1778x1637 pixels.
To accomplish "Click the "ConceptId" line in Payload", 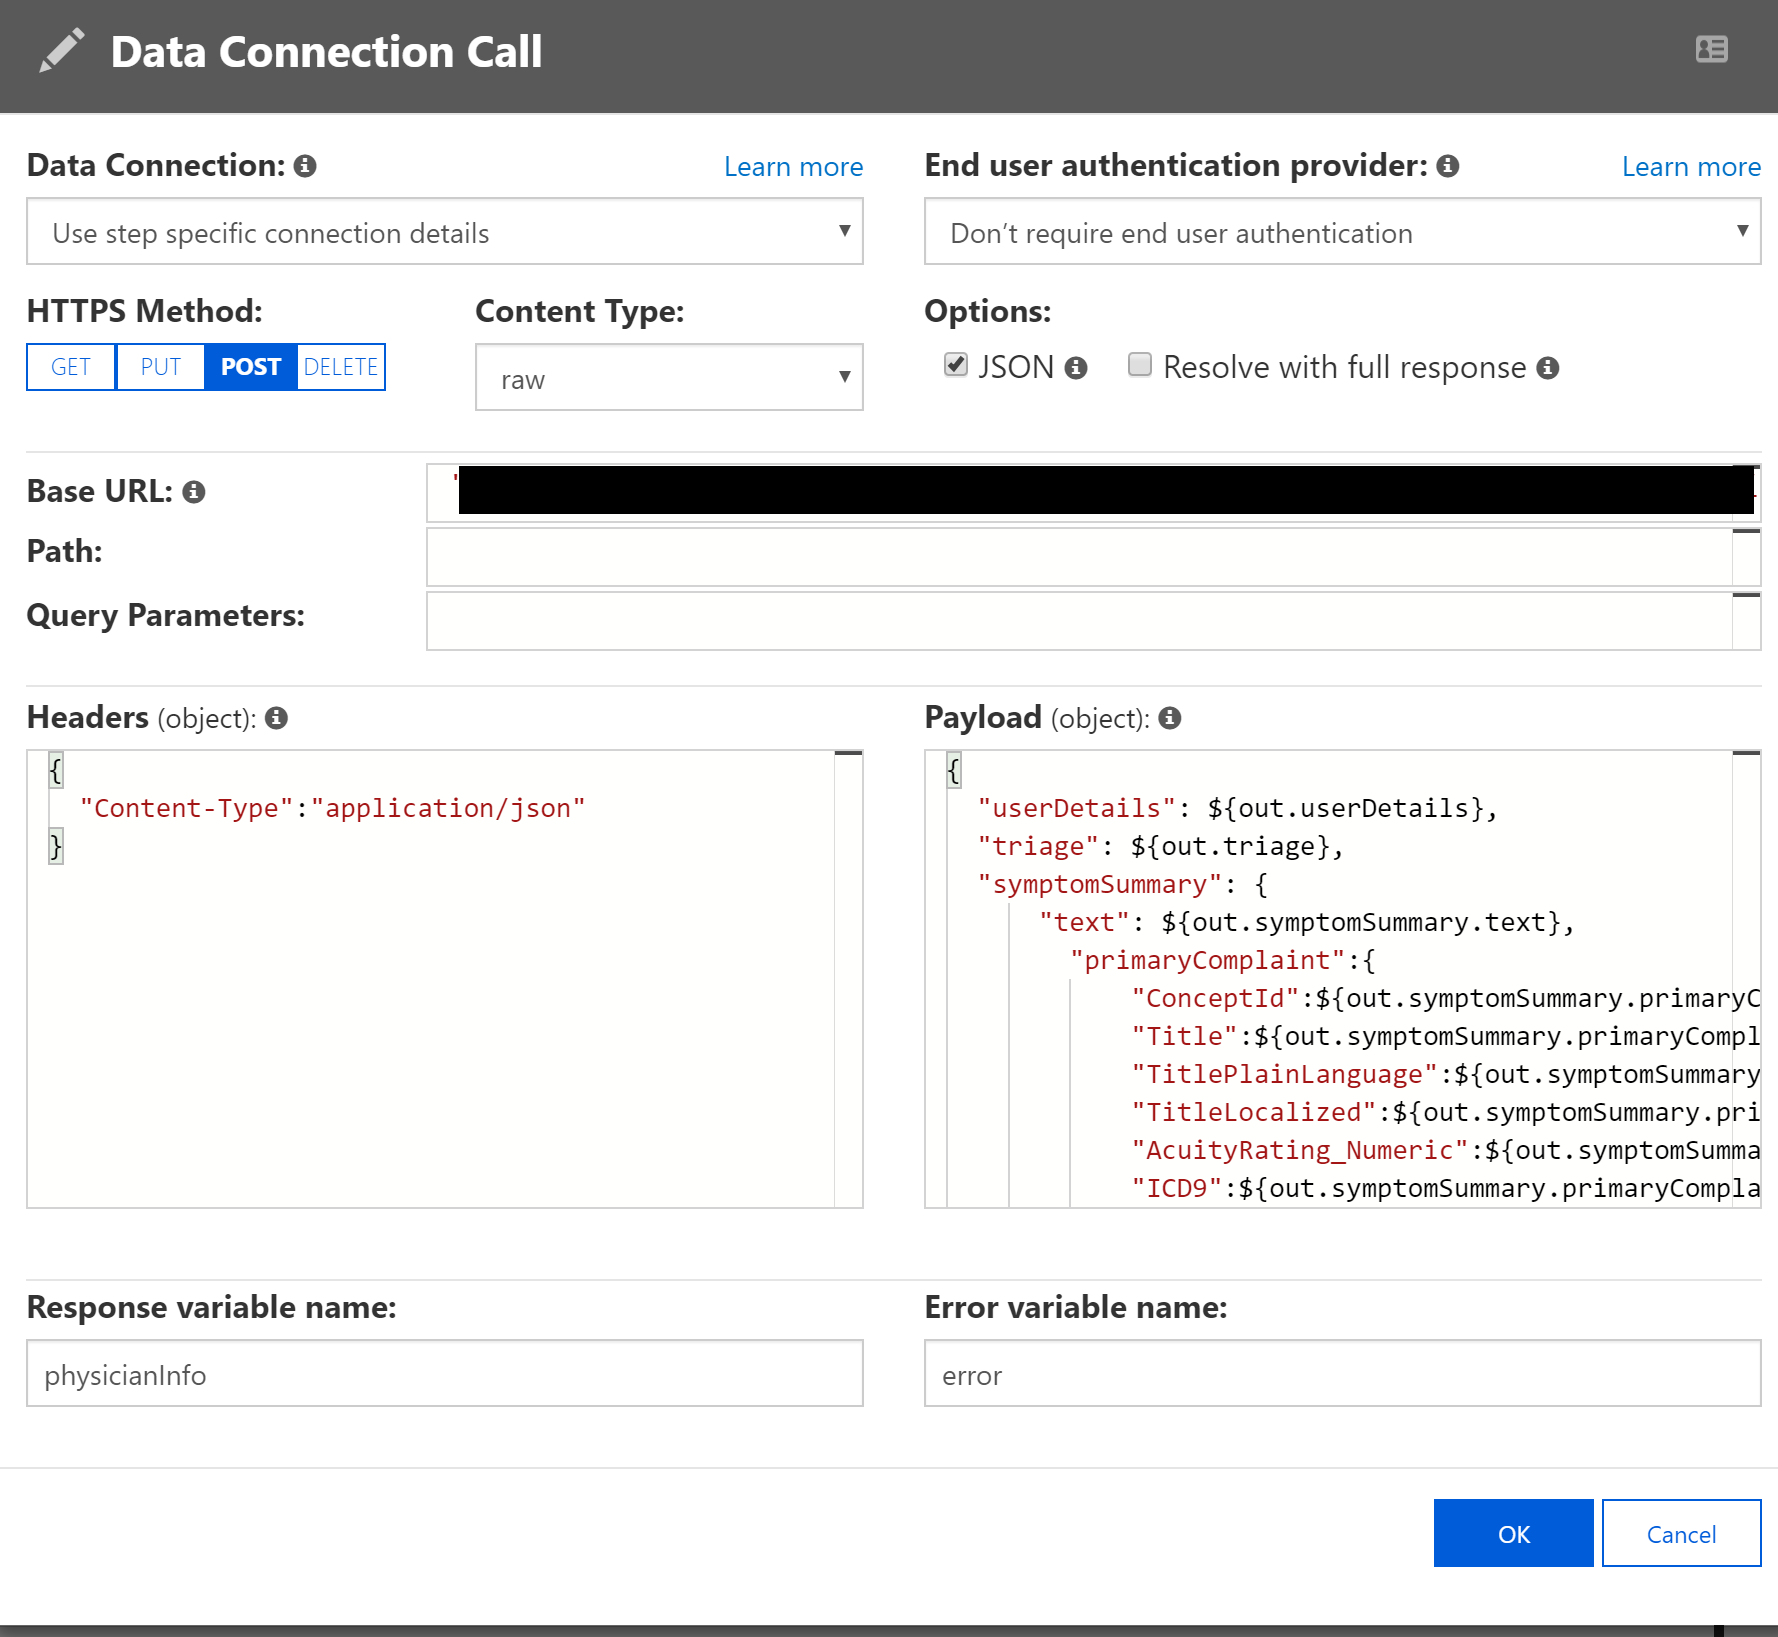I will click(x=1445, y=998).
